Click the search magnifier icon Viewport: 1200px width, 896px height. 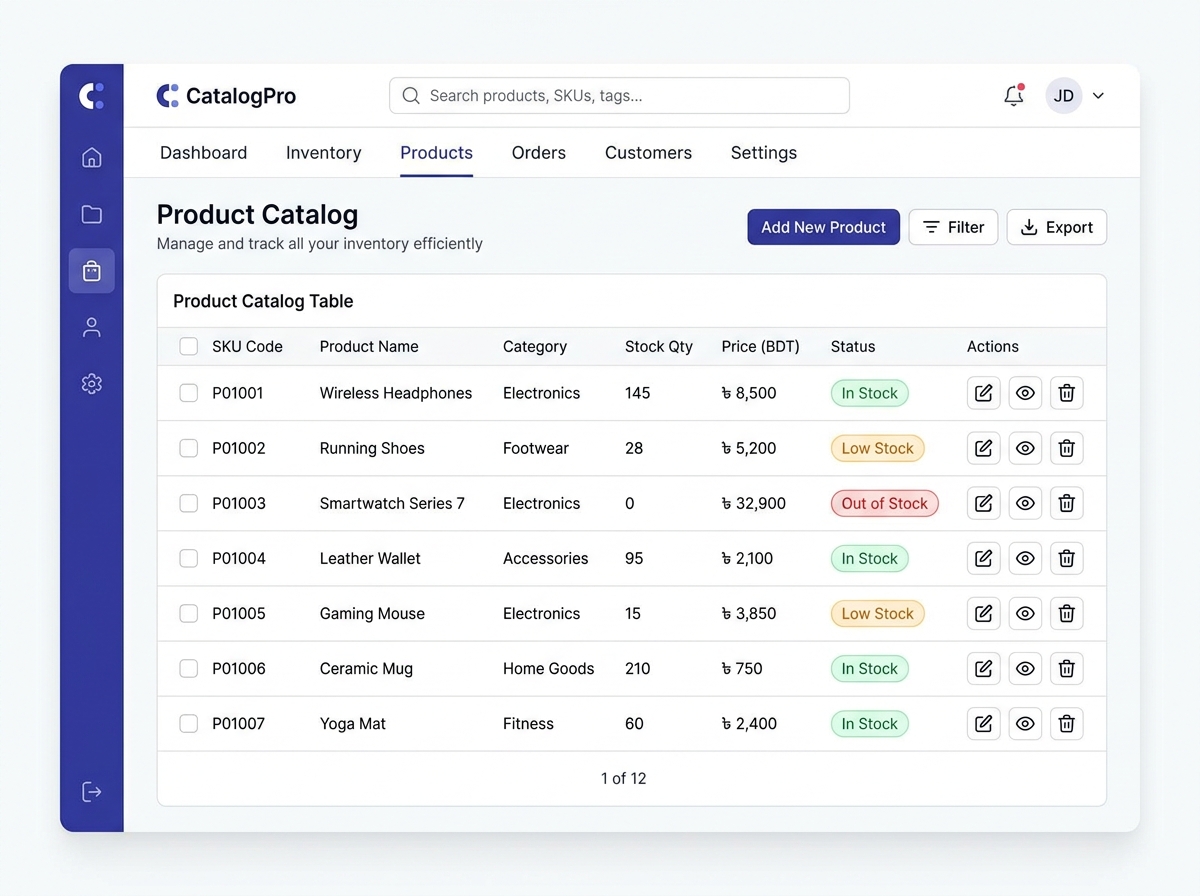pyautogui.click(x=410, y=96)
